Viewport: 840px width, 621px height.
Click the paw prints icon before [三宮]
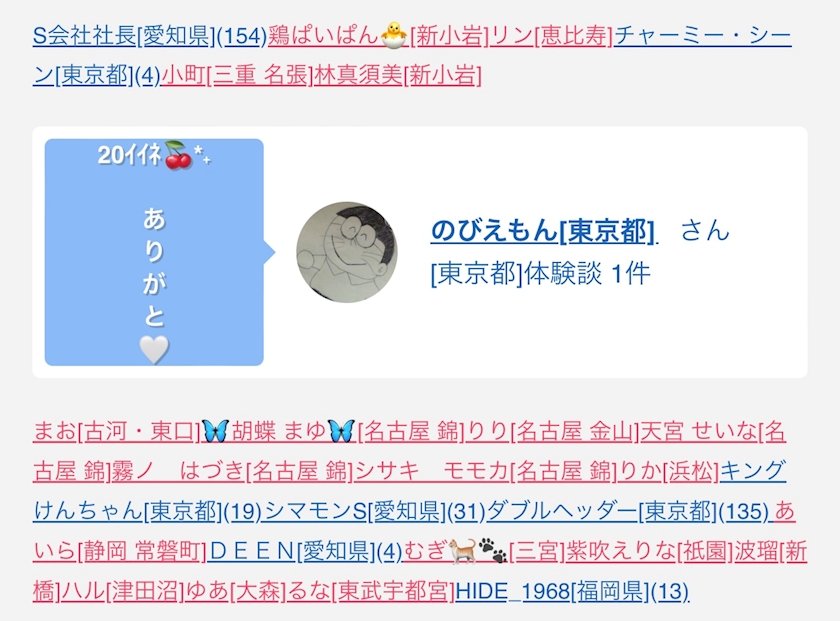point(492,551)
